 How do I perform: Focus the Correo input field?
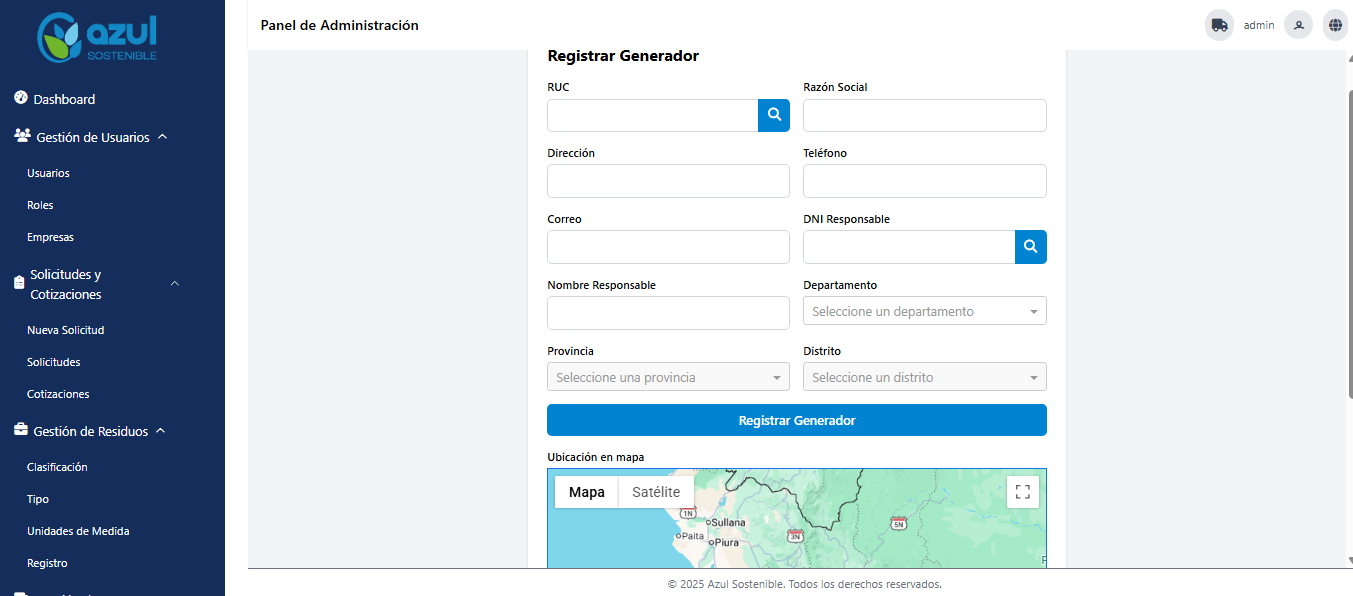(668, 247)
